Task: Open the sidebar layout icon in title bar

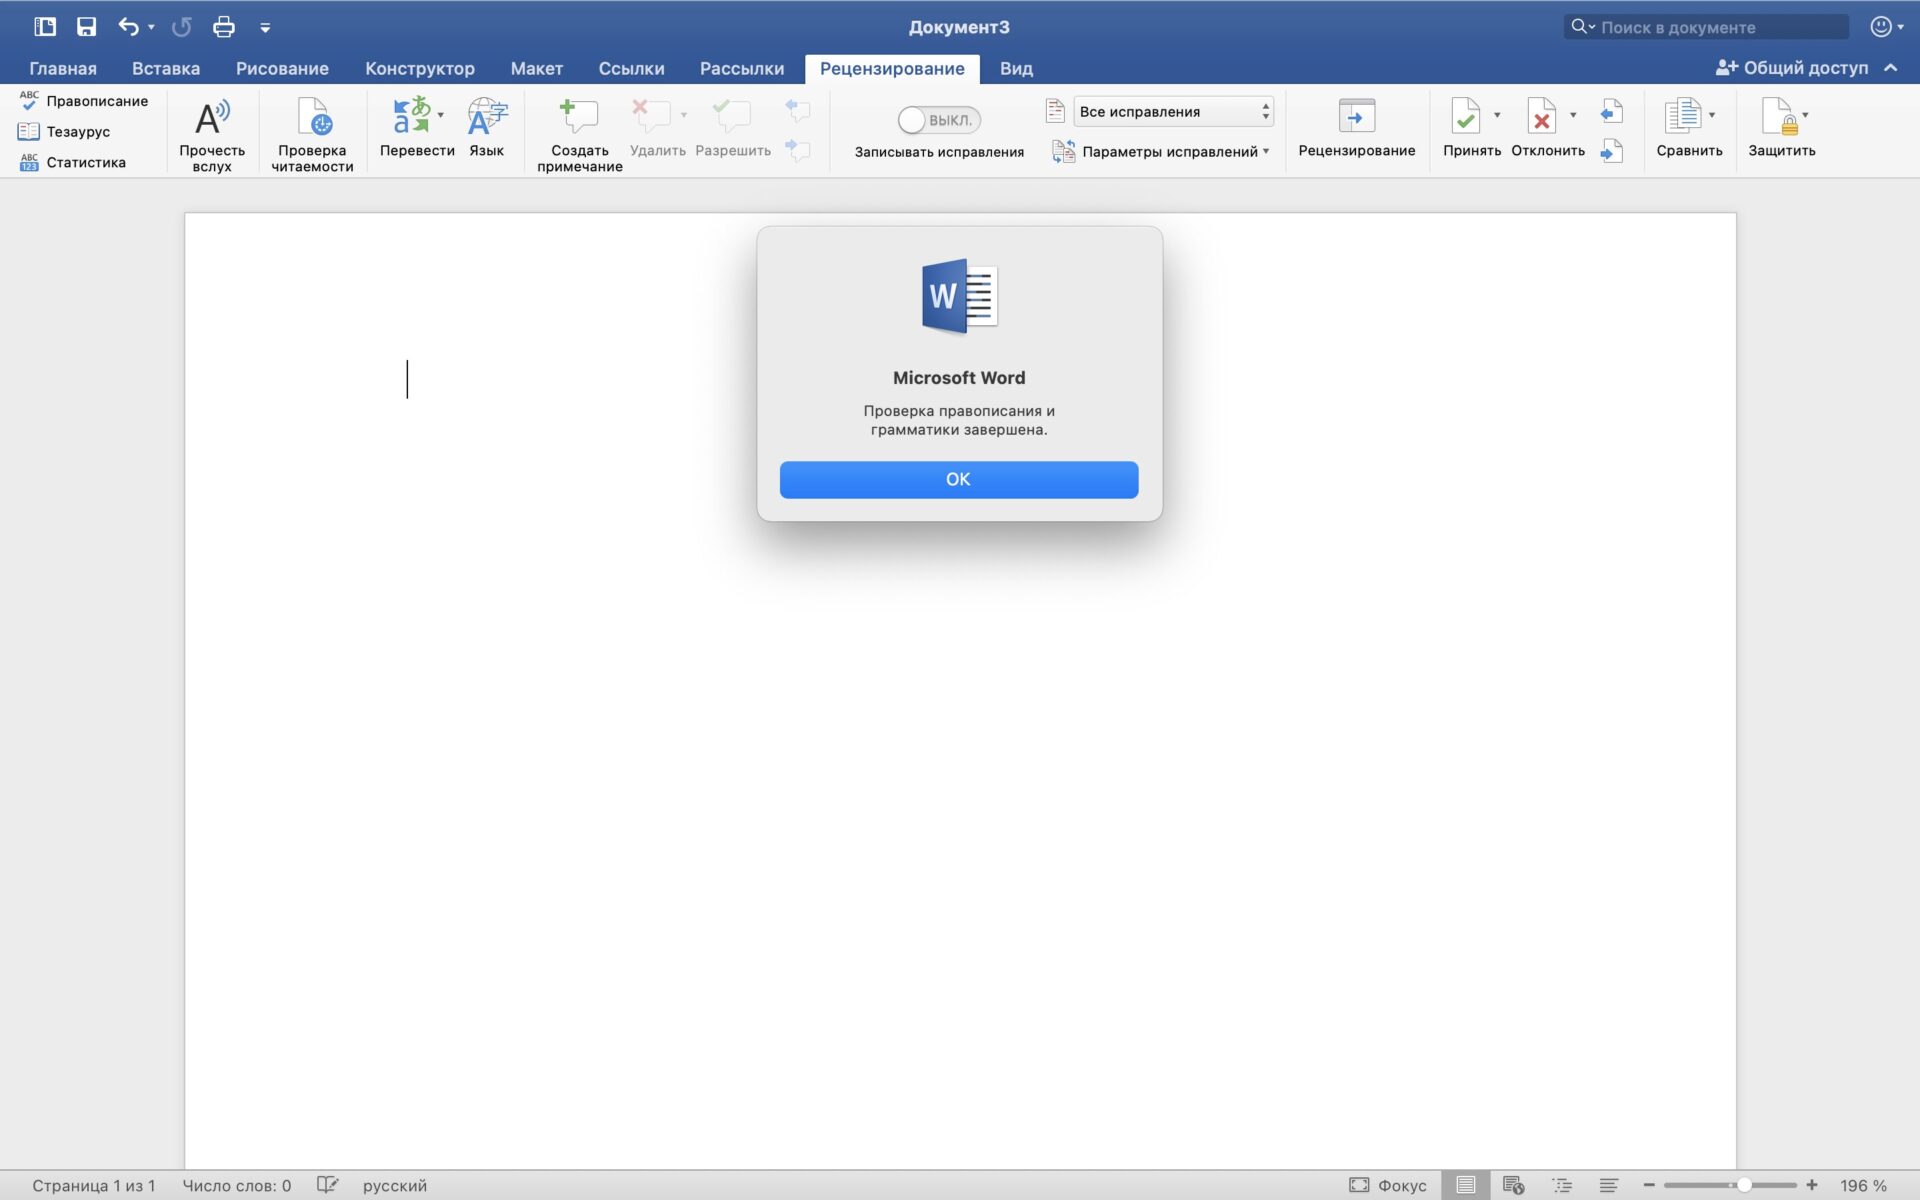Action: coord(45,27)
